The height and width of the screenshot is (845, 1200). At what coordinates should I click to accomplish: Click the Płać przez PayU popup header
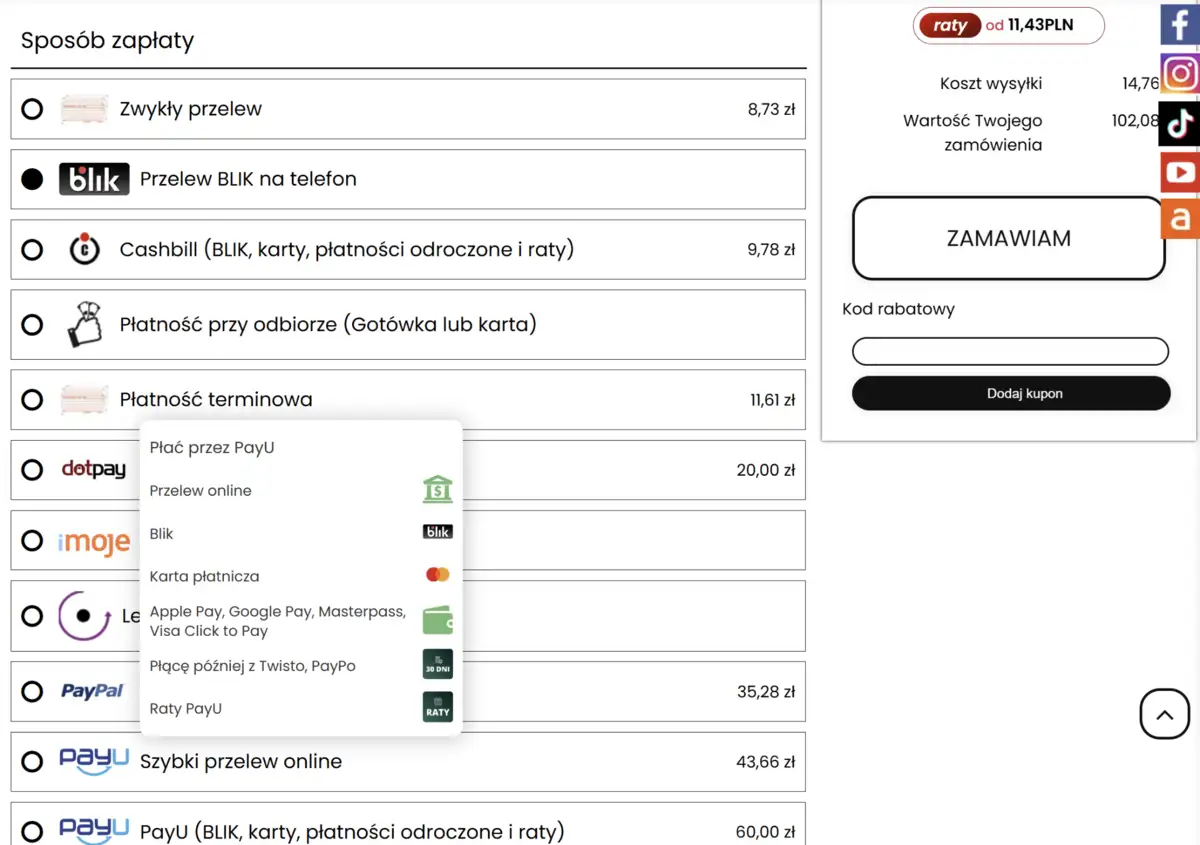[212, 447]
